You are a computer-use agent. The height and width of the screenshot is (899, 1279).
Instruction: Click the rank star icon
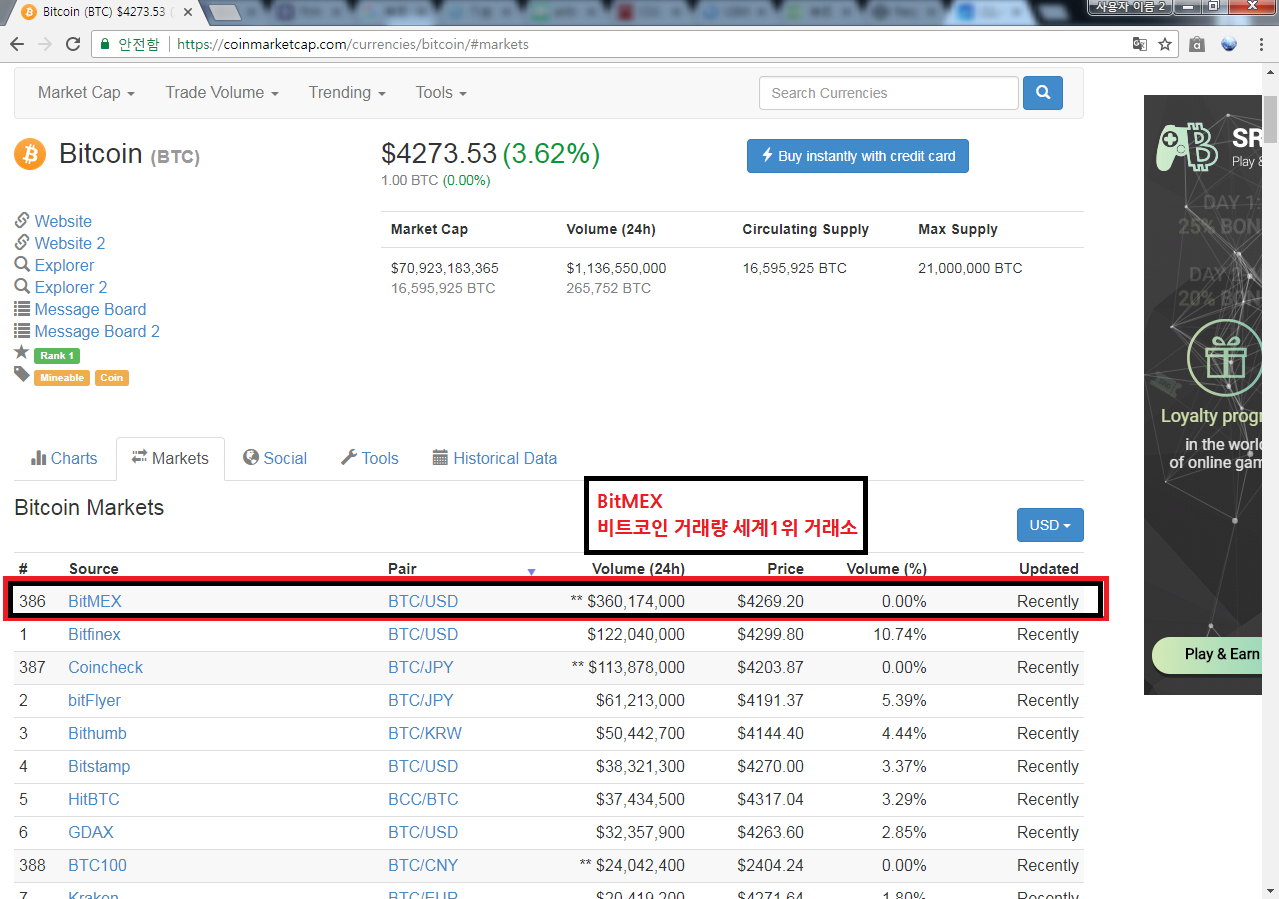click(21, 353)
